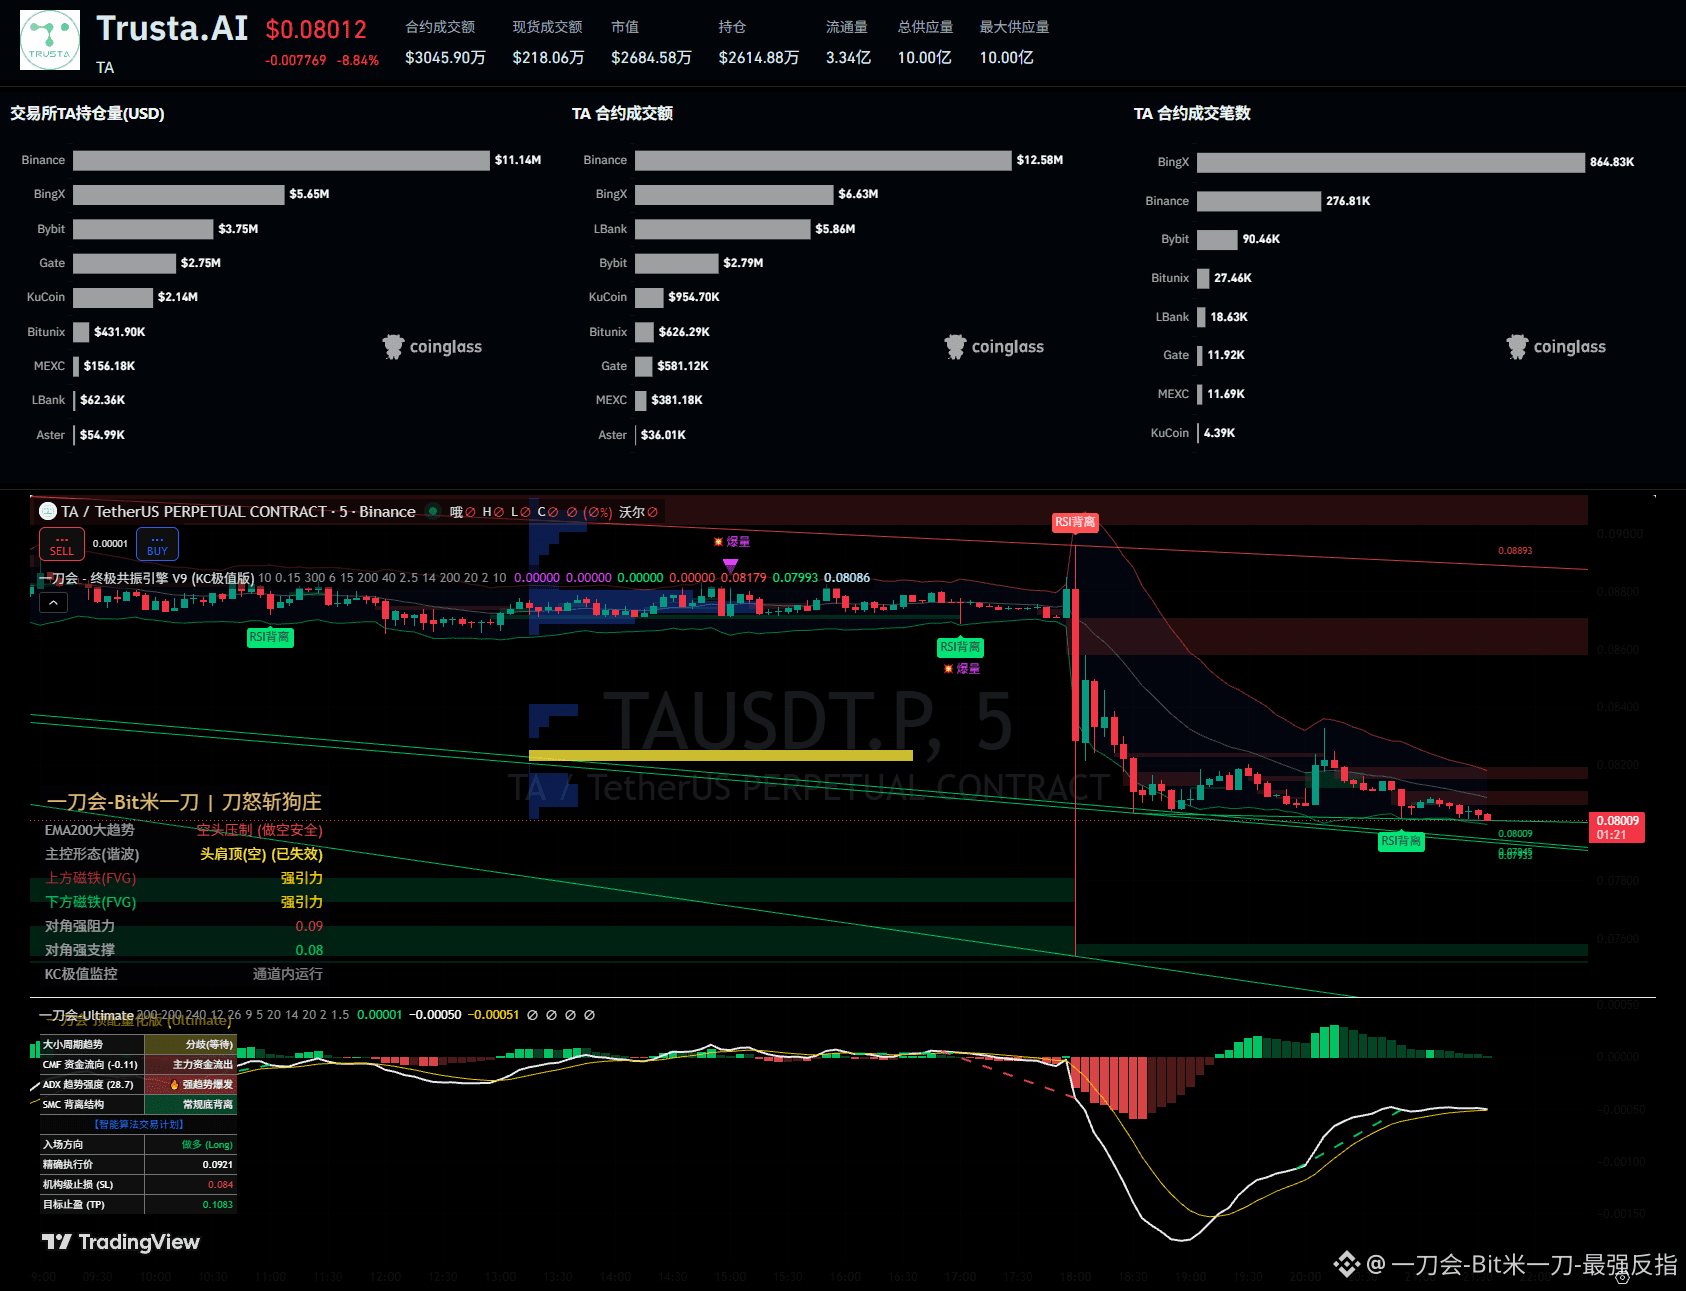Click the 市值 $2684.58万 stat

(x=651, y=43)
